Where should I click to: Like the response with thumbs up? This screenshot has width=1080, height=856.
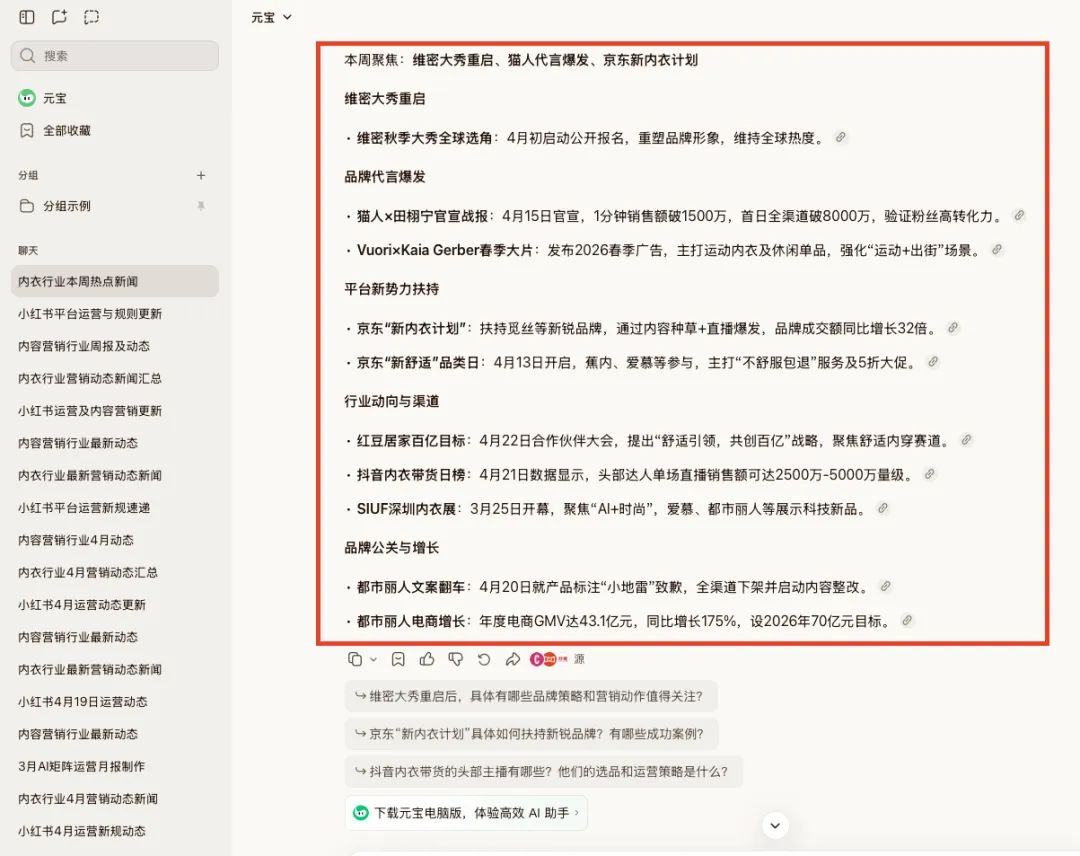426,659
